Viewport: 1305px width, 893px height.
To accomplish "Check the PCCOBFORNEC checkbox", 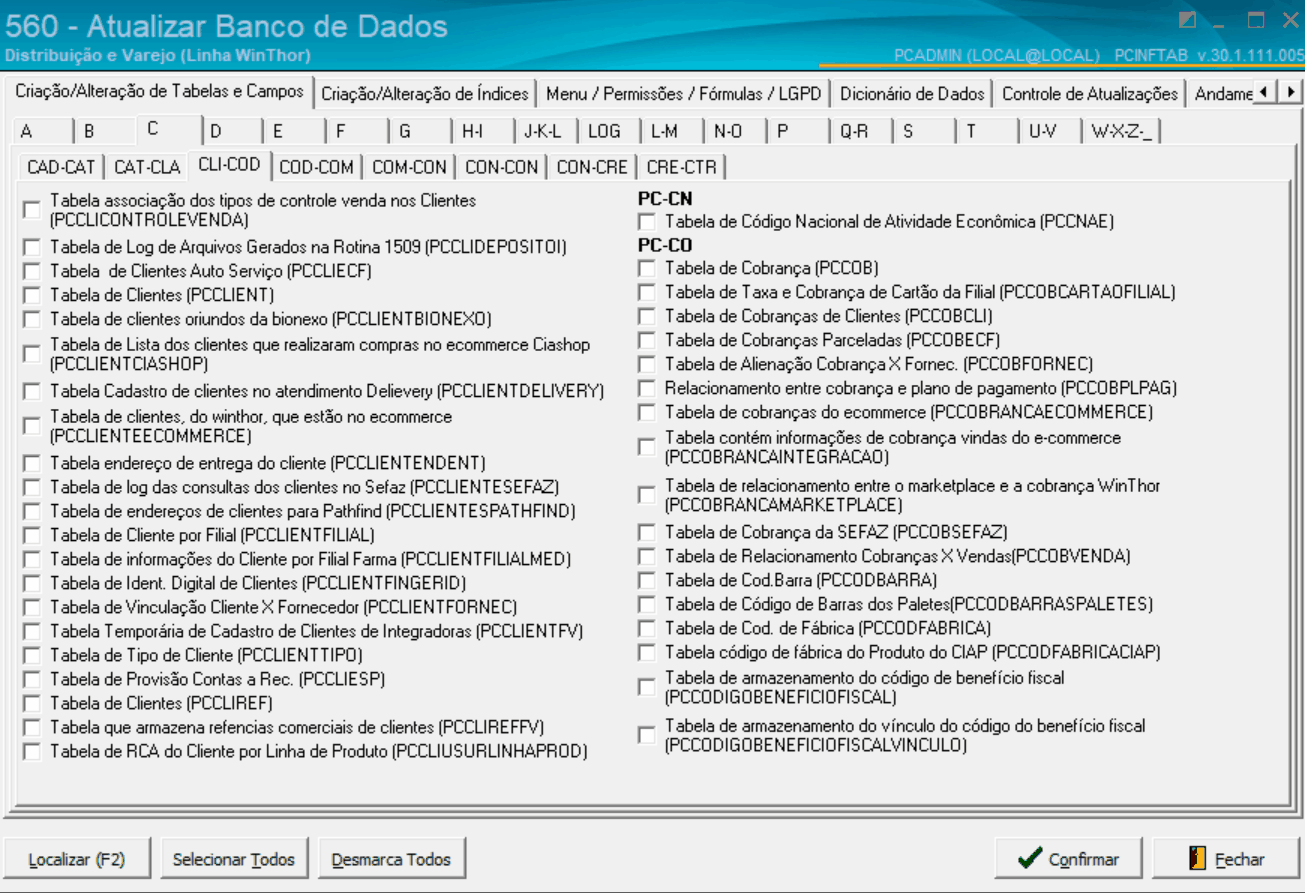I will pyautogui.click(x=647, y=364).
